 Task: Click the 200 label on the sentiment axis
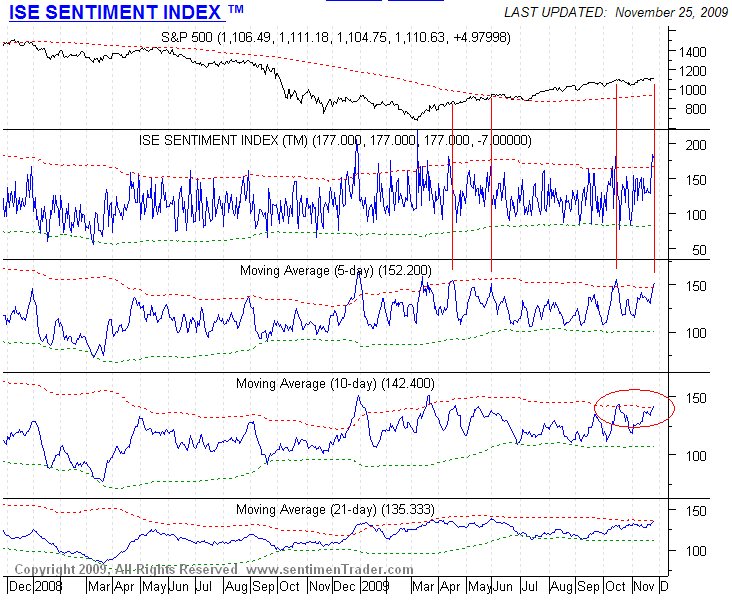696,145
